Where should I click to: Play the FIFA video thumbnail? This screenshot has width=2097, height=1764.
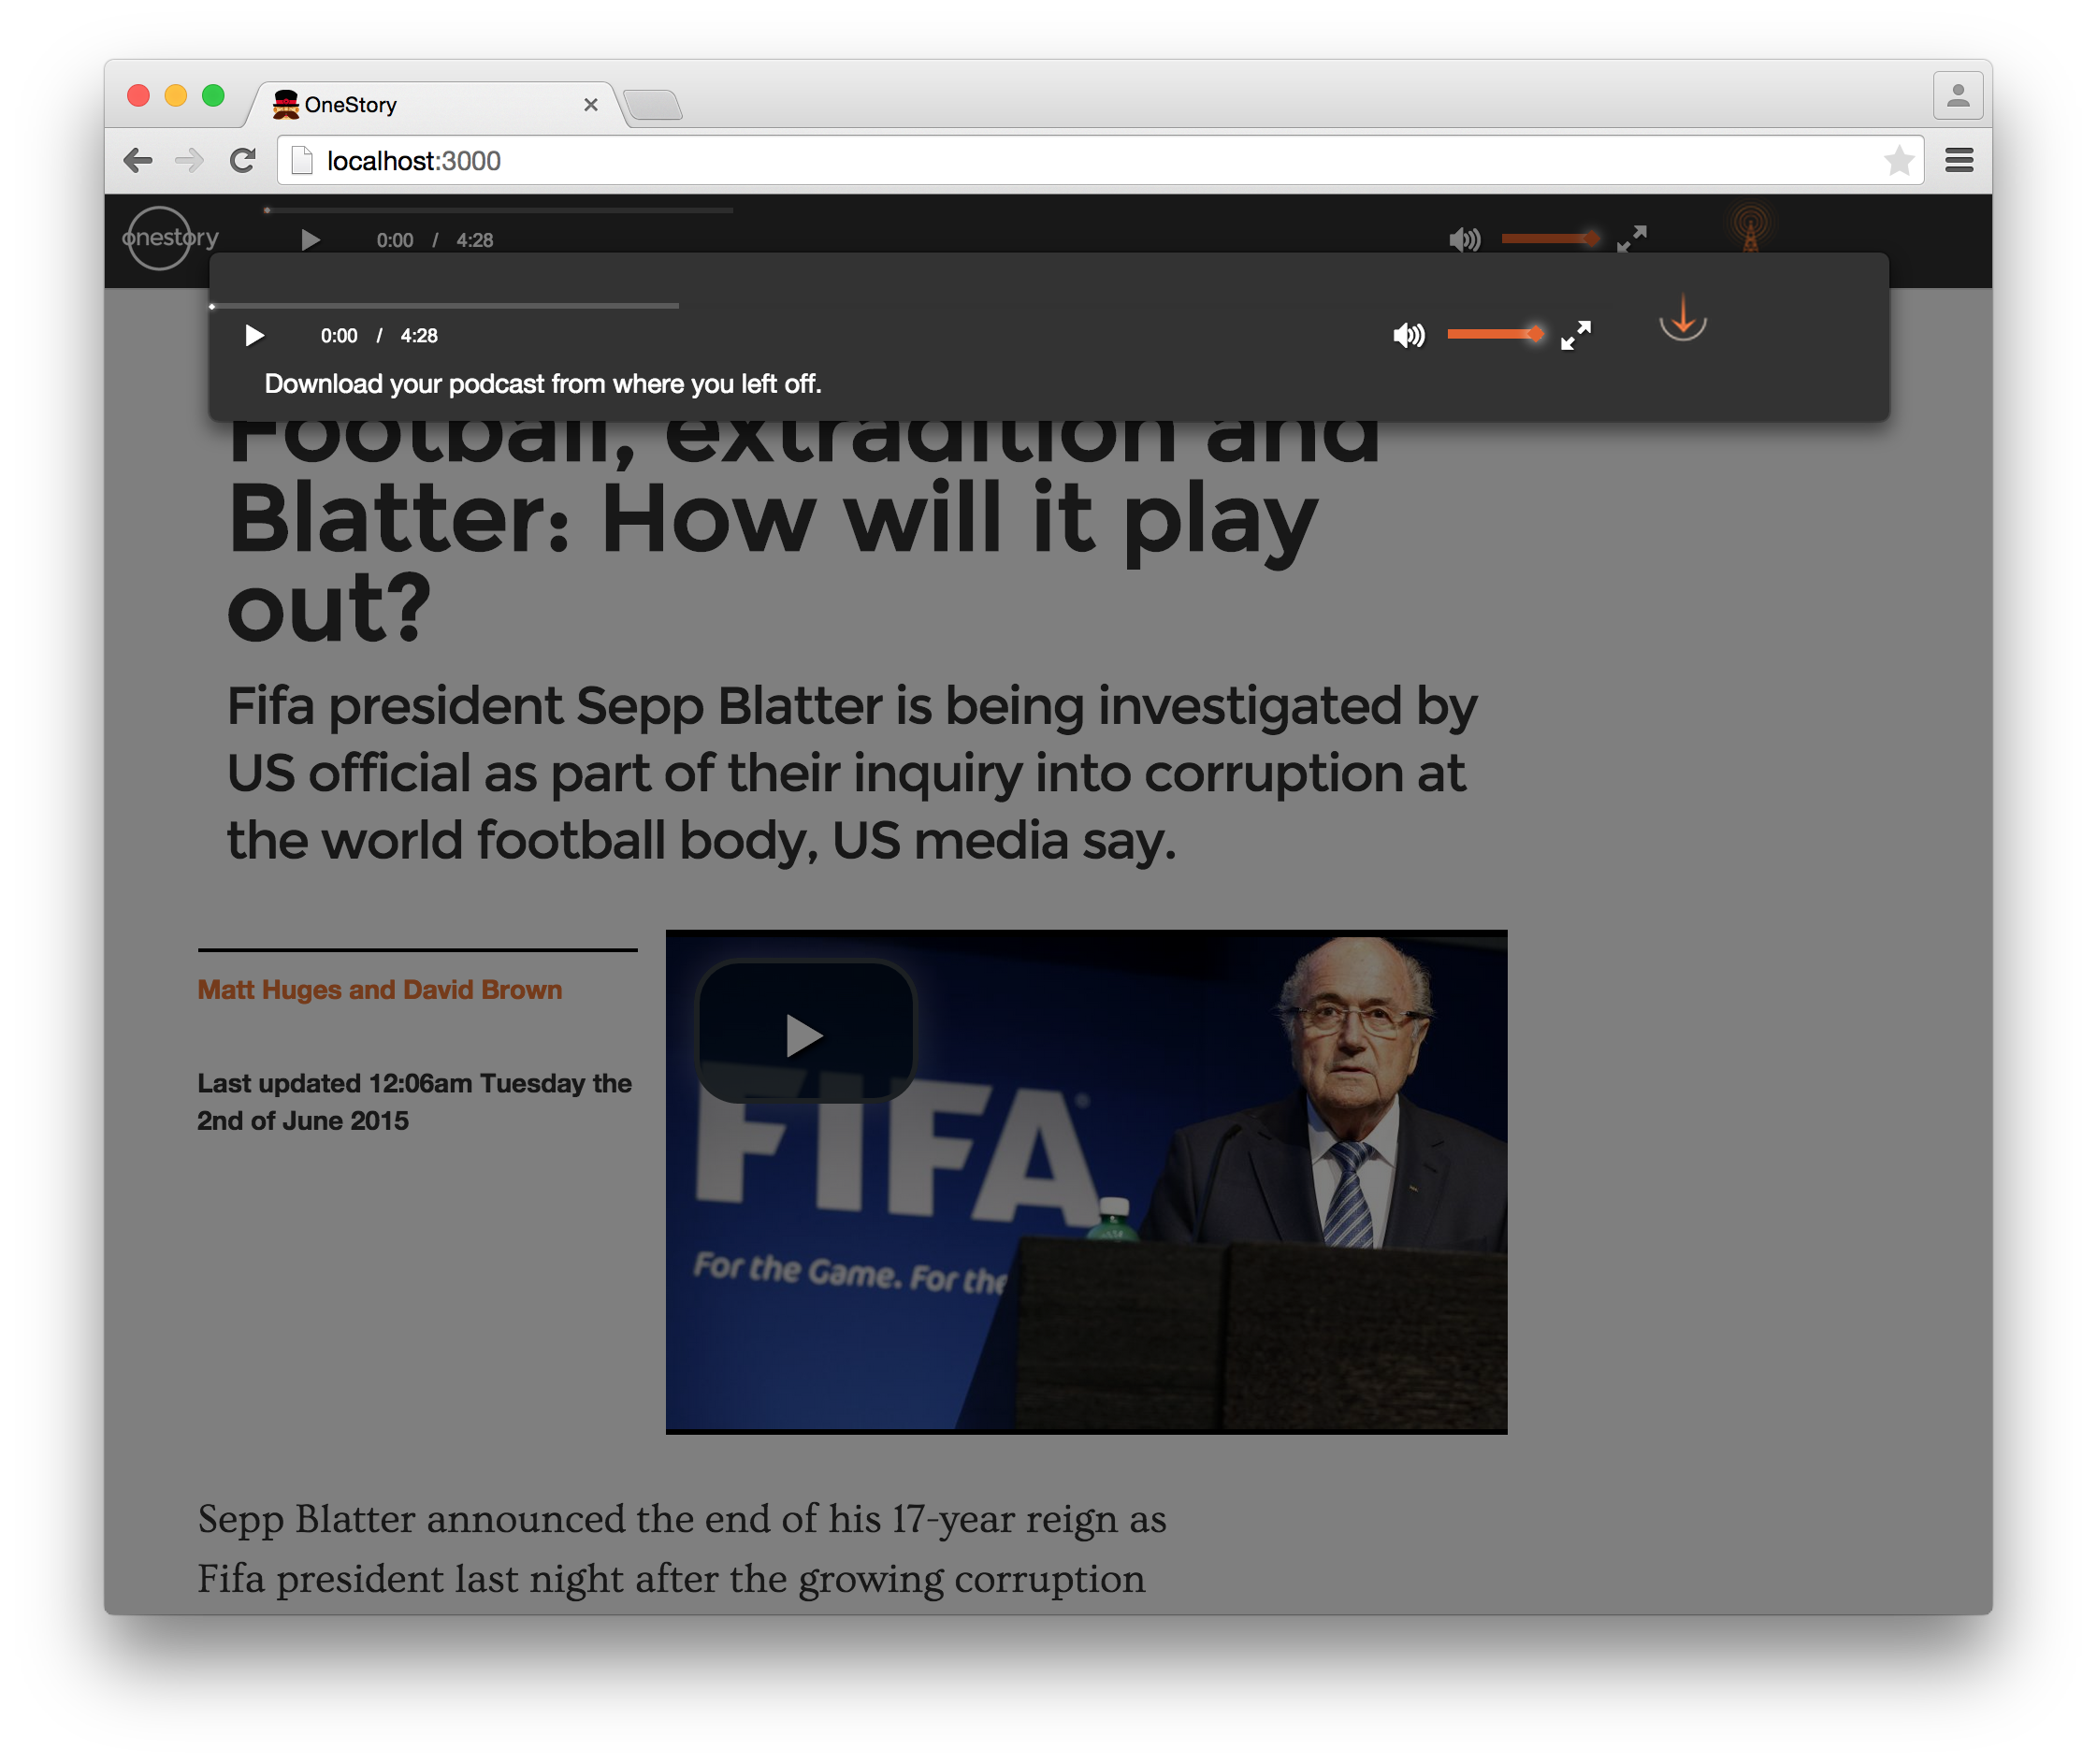[x=805, y=1035]
